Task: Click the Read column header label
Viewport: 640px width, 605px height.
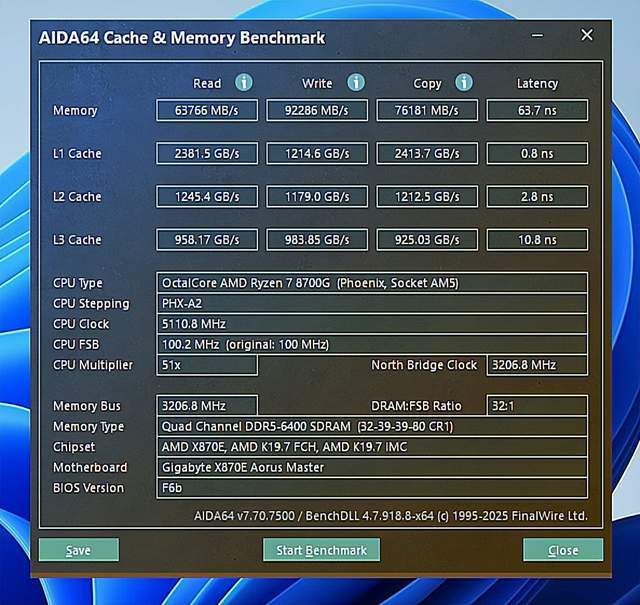Action: (207, 84)
